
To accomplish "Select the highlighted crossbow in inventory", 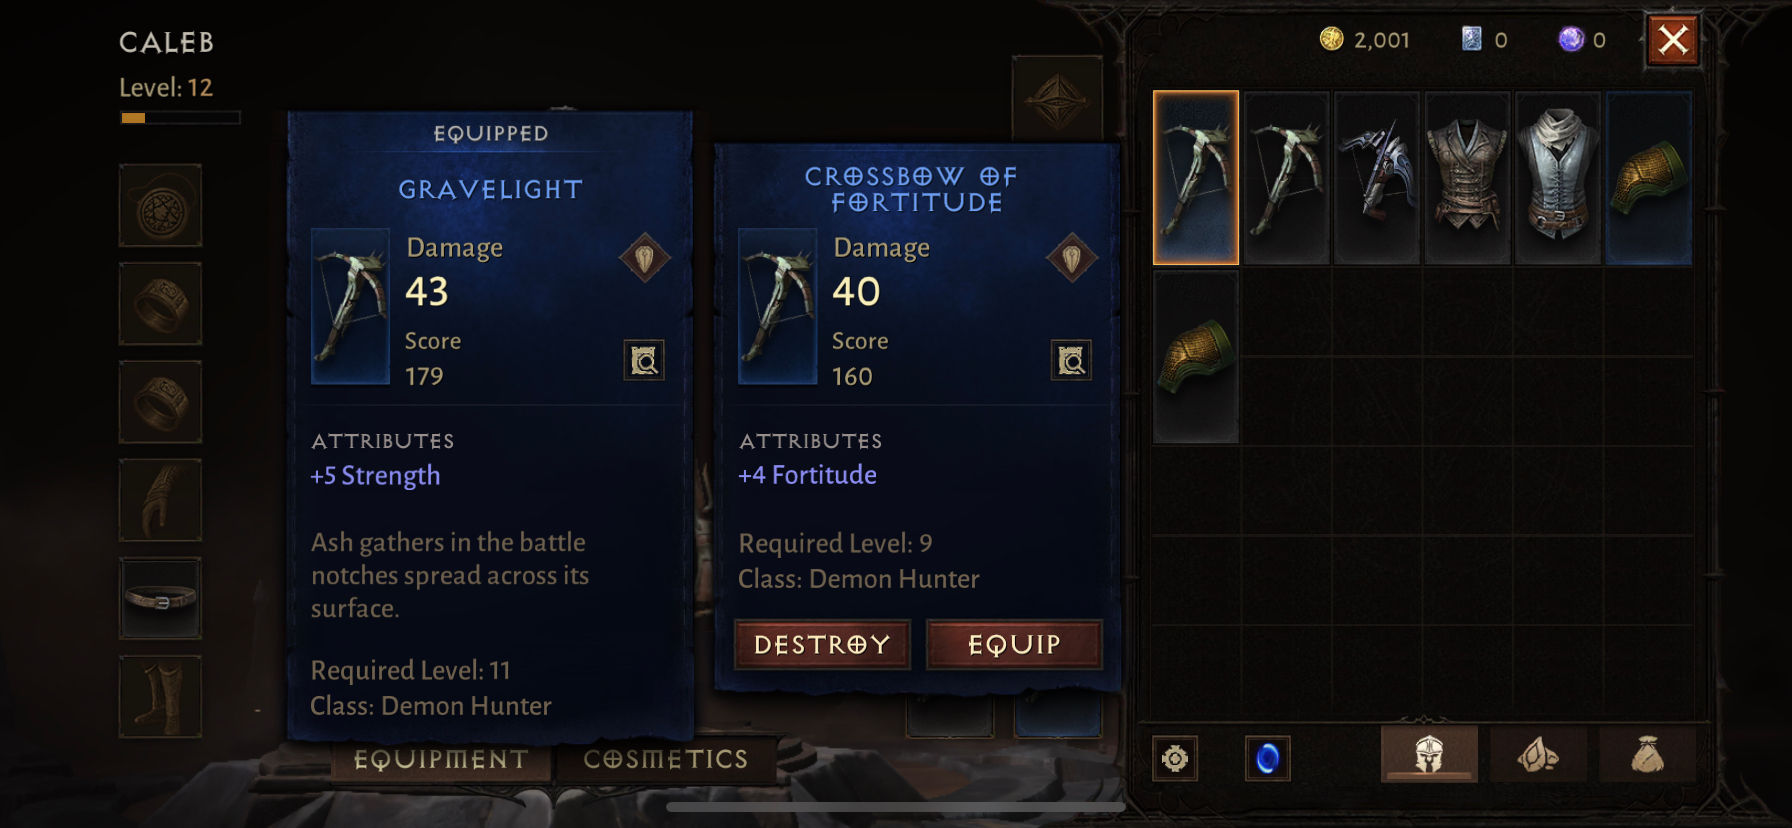I will coord(1196,178).
